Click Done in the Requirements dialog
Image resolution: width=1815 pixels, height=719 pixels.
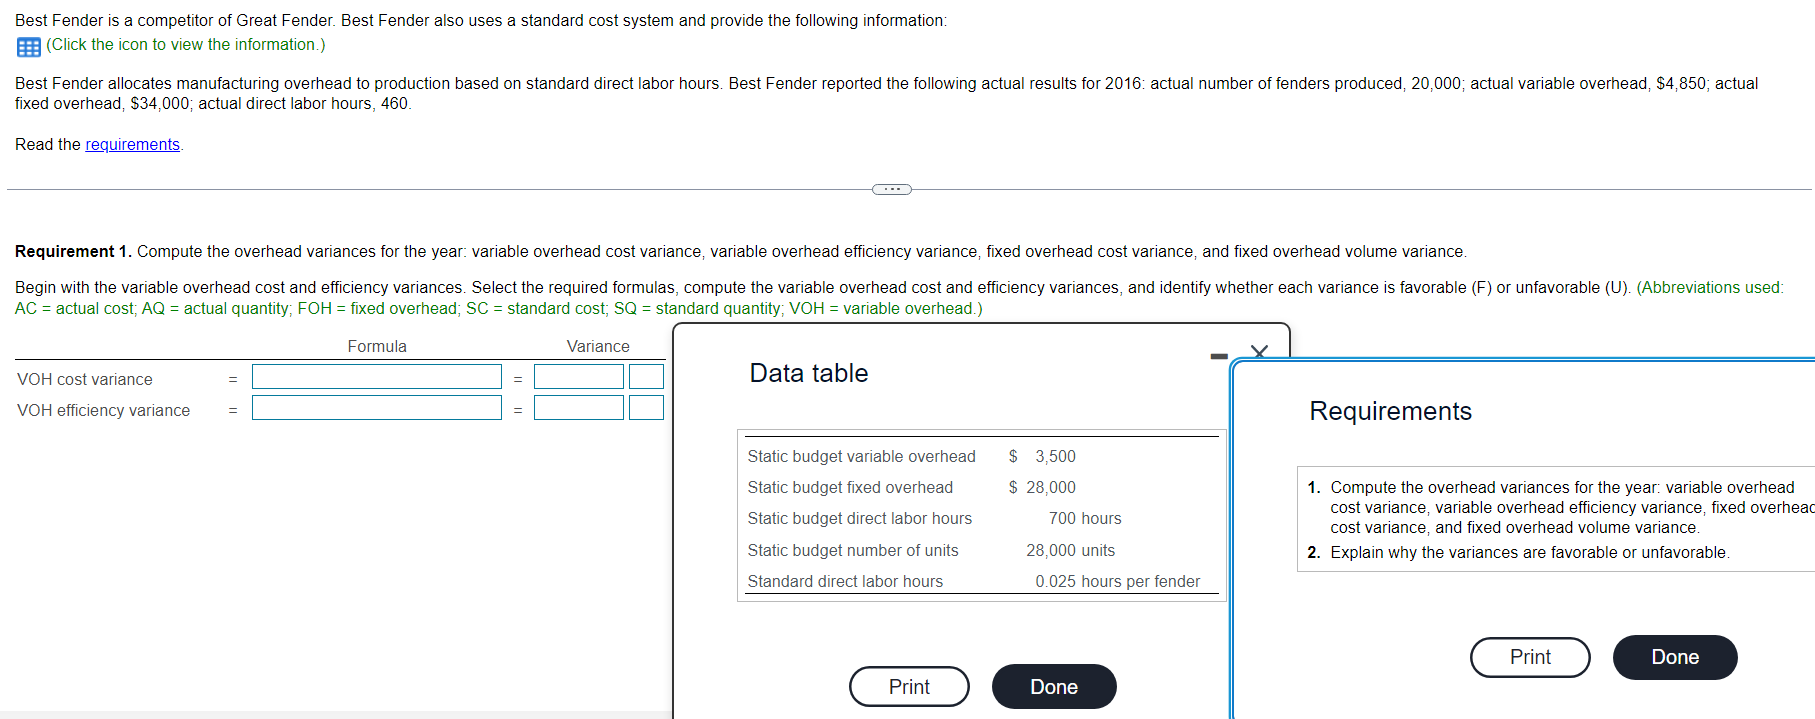tap(1675, 657)
